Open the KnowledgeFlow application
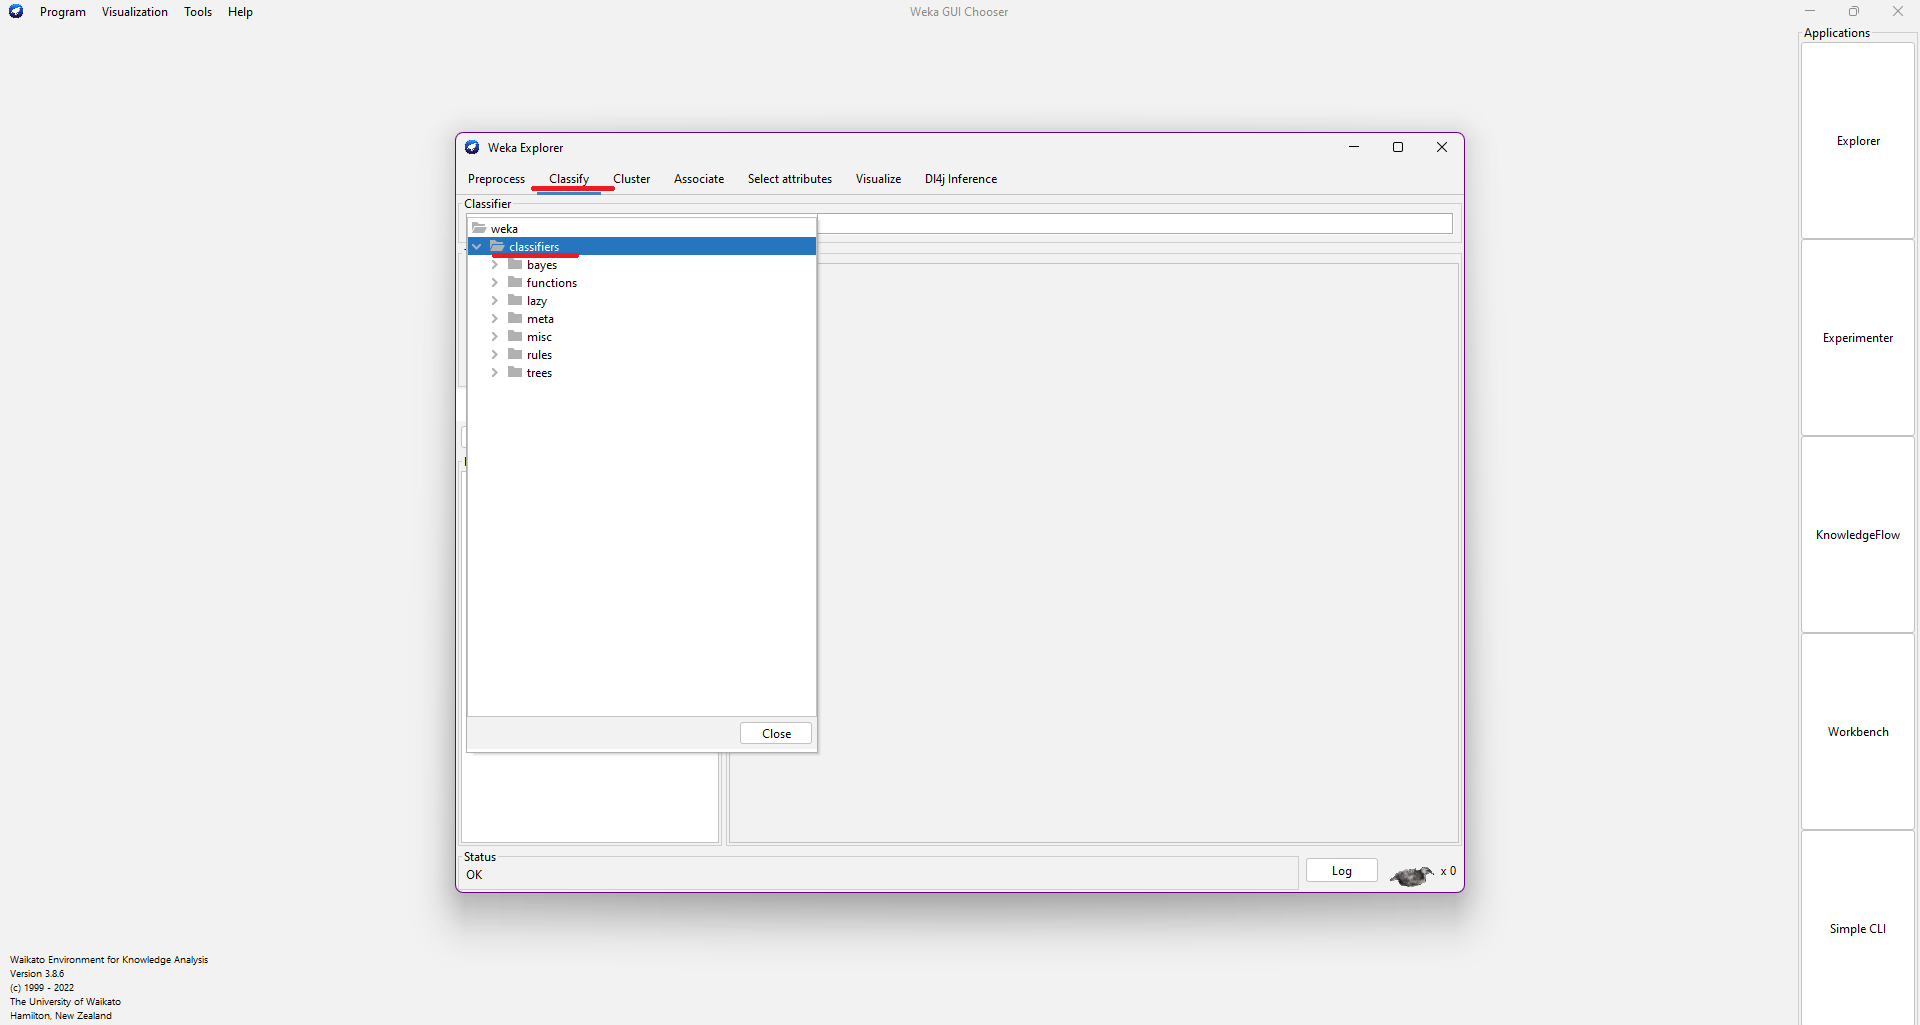The height and width of the screenshot is (1025, 1920). click(1857, 535)
